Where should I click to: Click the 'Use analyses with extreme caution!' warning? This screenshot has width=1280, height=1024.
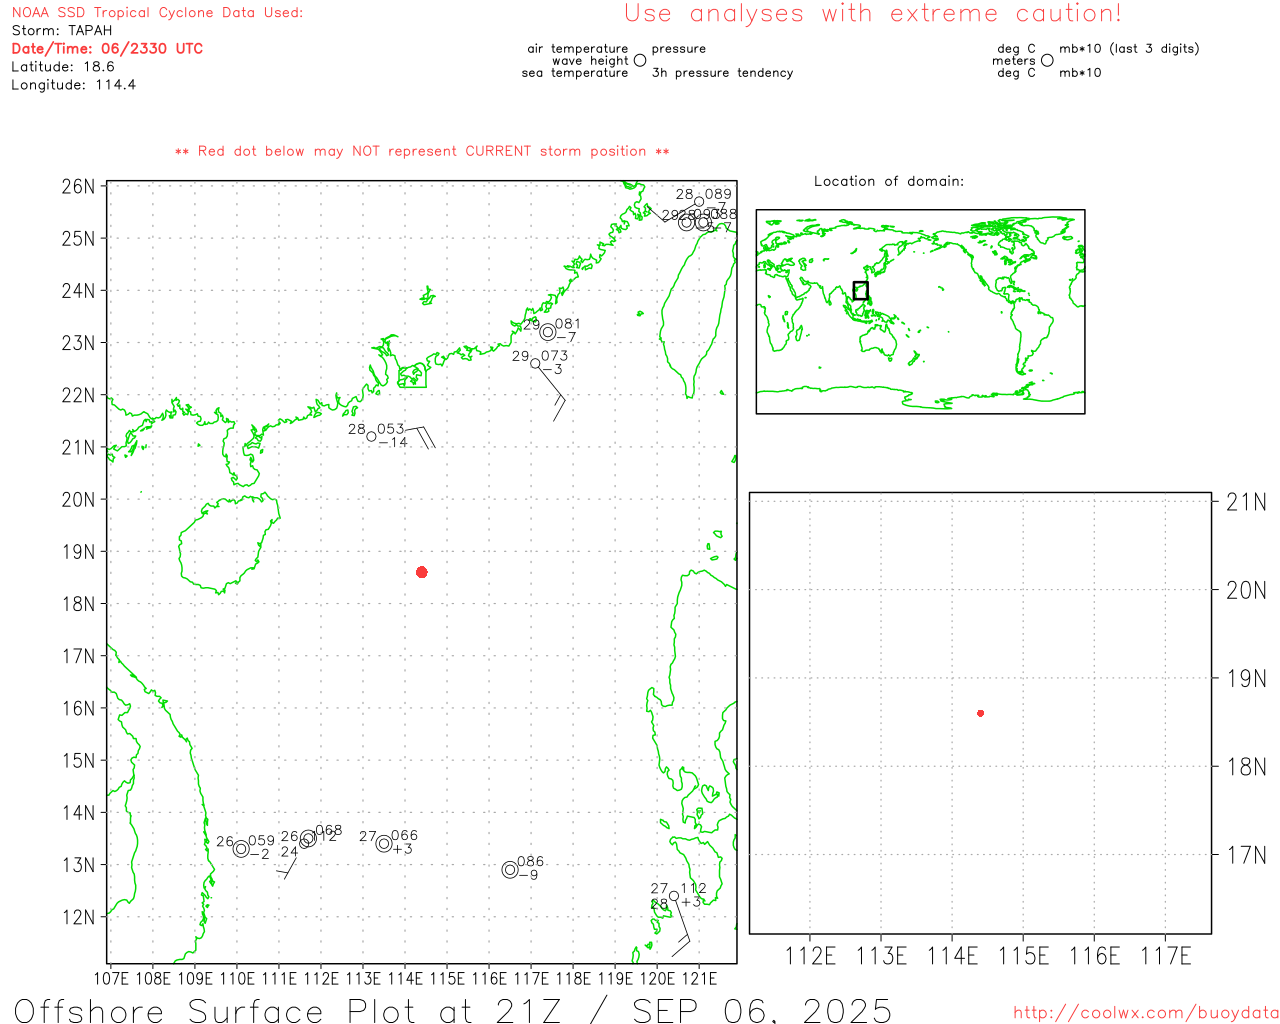[x=873, y=14]
